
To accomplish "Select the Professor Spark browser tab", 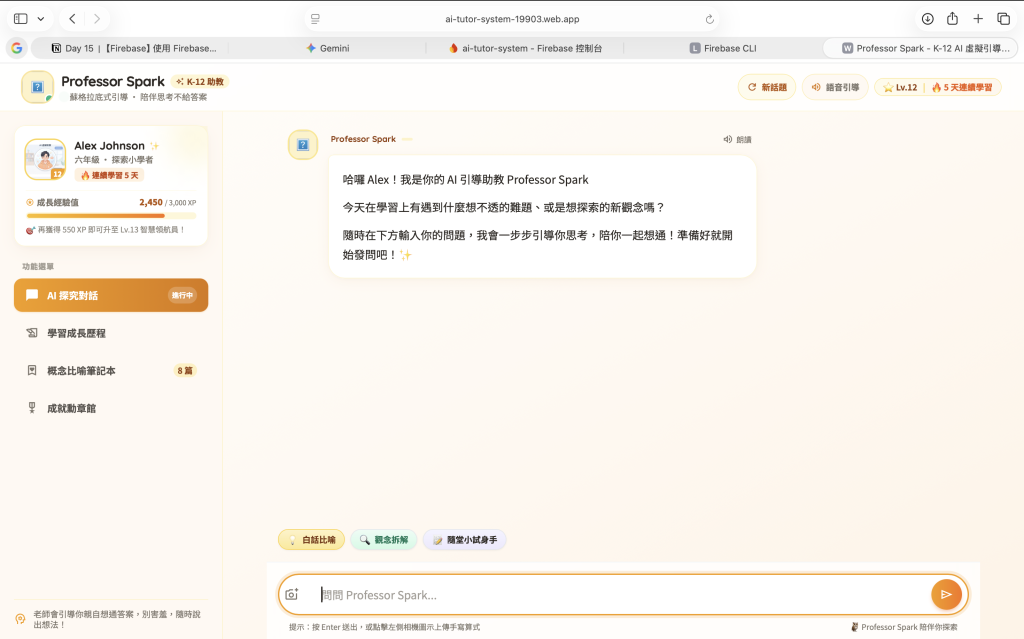I will [x=921, y=48].
